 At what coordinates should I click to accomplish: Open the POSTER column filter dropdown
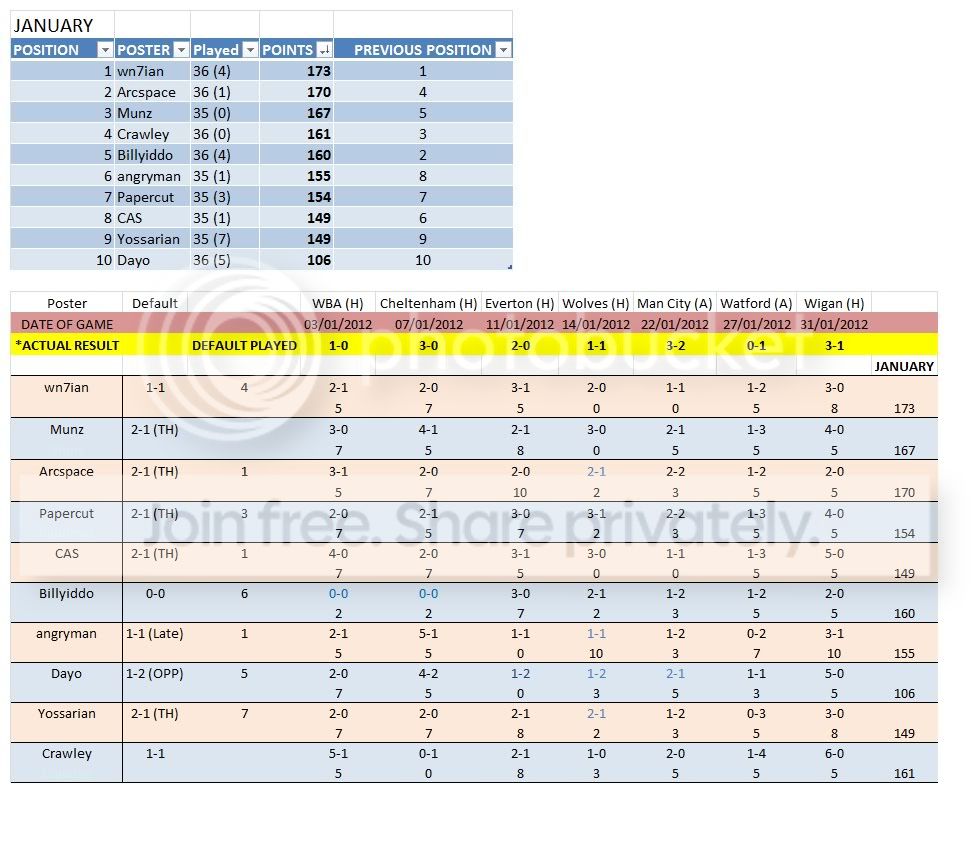point(181,50)
